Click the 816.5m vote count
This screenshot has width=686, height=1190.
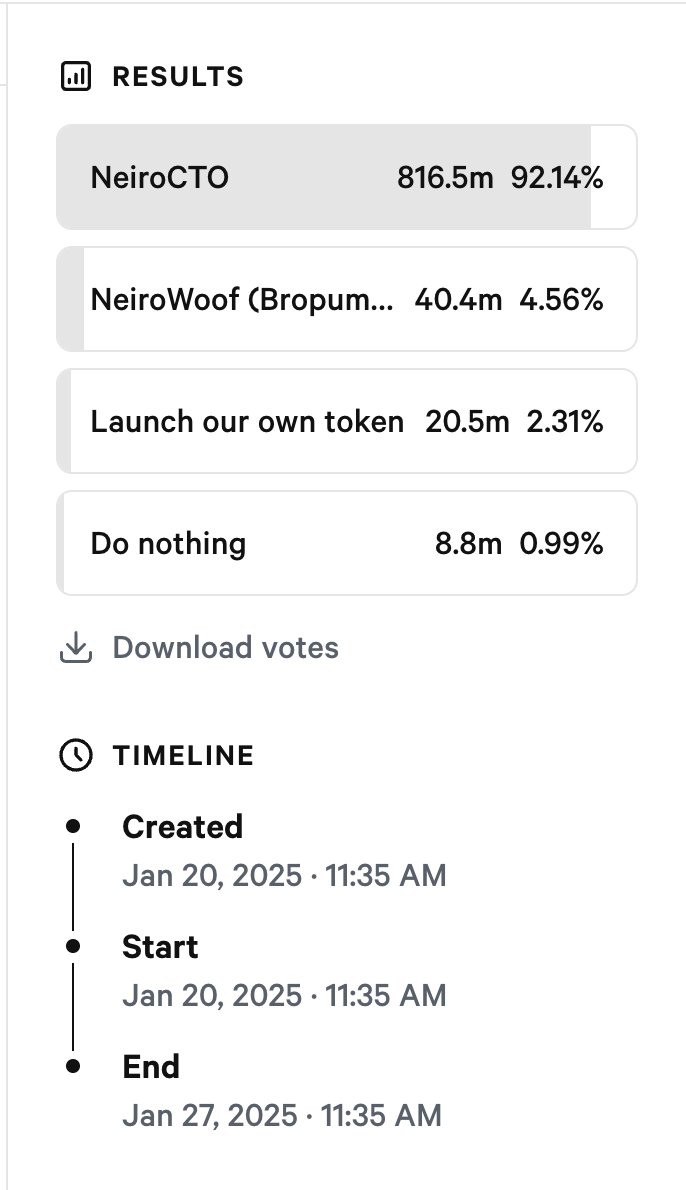pyautogui.click(x=445, y=178)
